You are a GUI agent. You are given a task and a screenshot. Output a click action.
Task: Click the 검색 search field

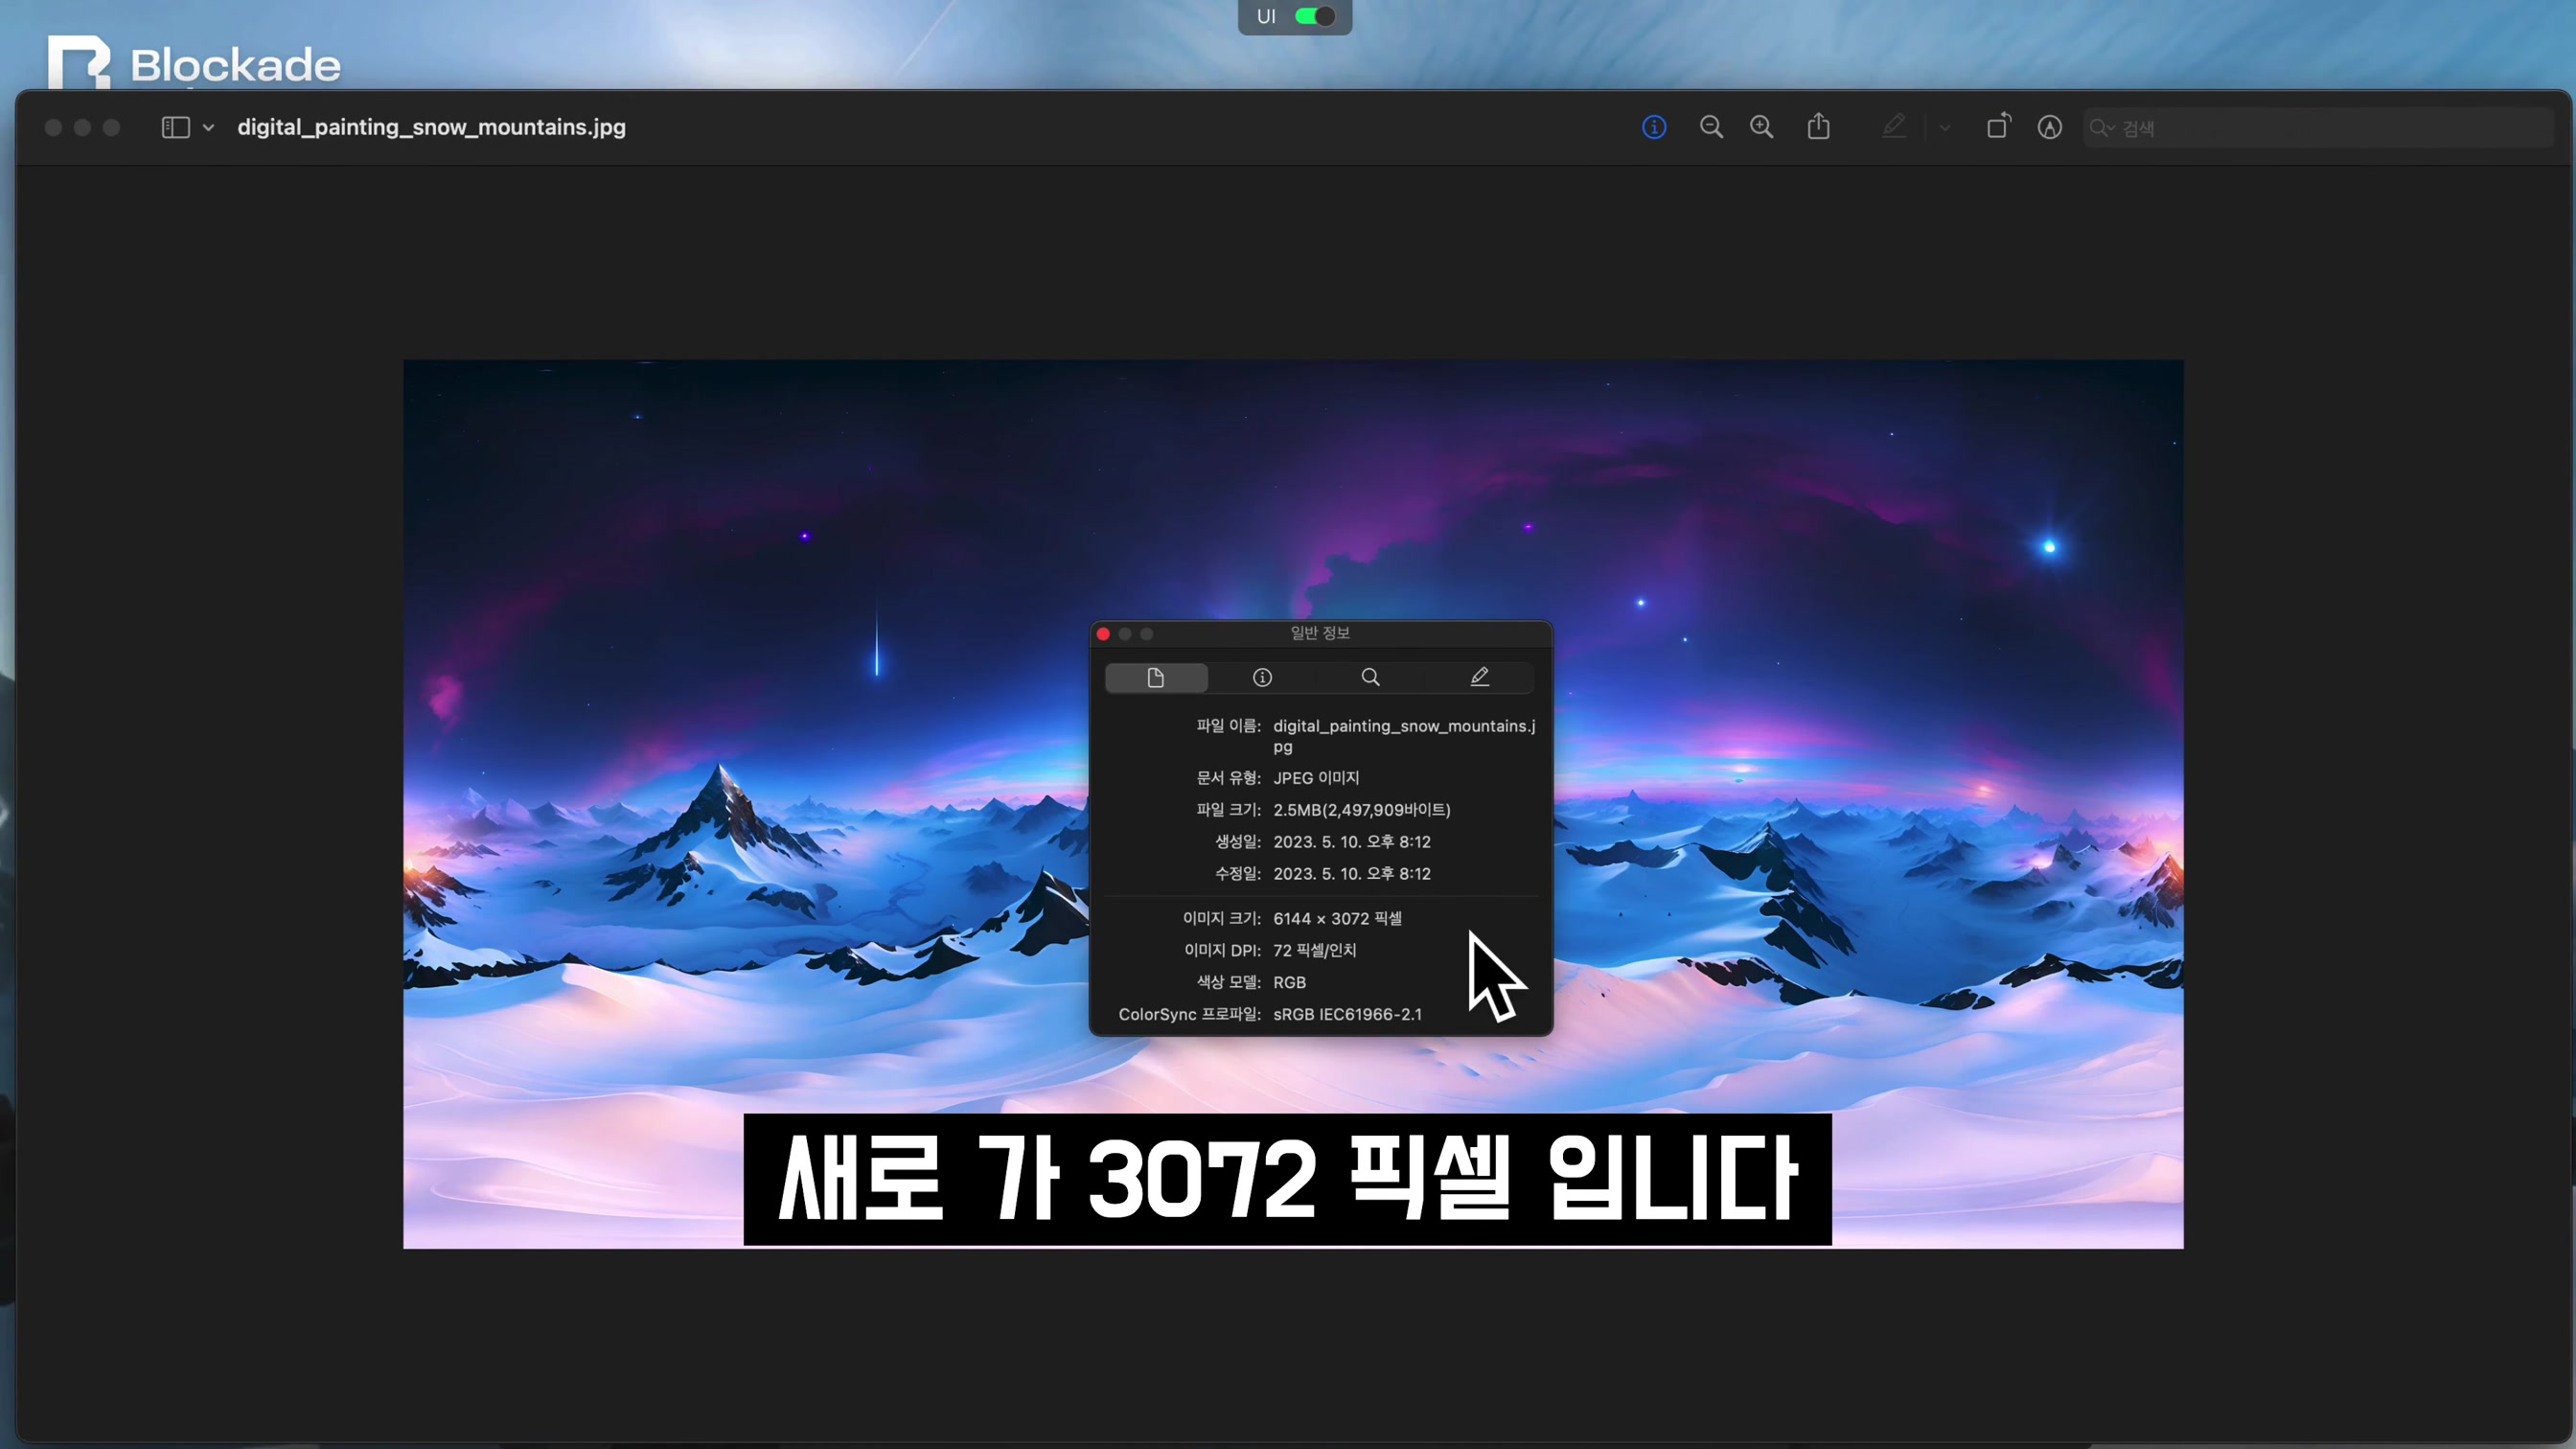coord(2318,128)
